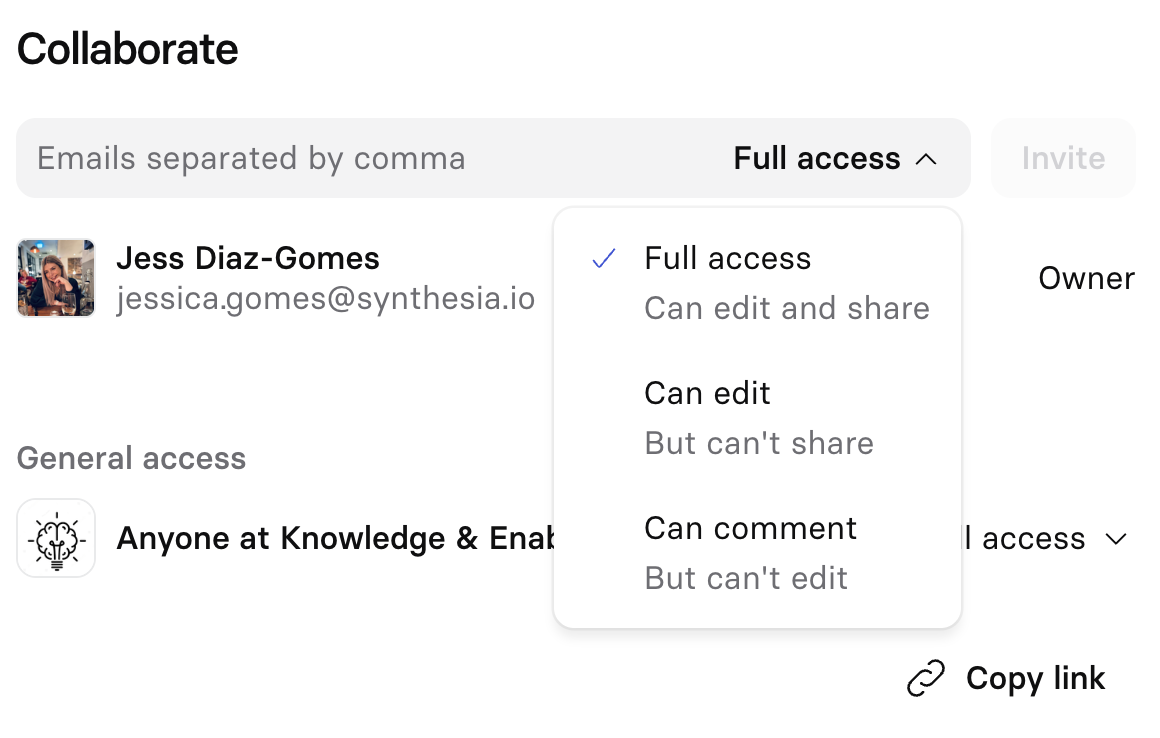This screenshot has width=1160, height=738.
Task: Click Jess Diaz-Gomes profile photo
Action: tap(56, 278)
